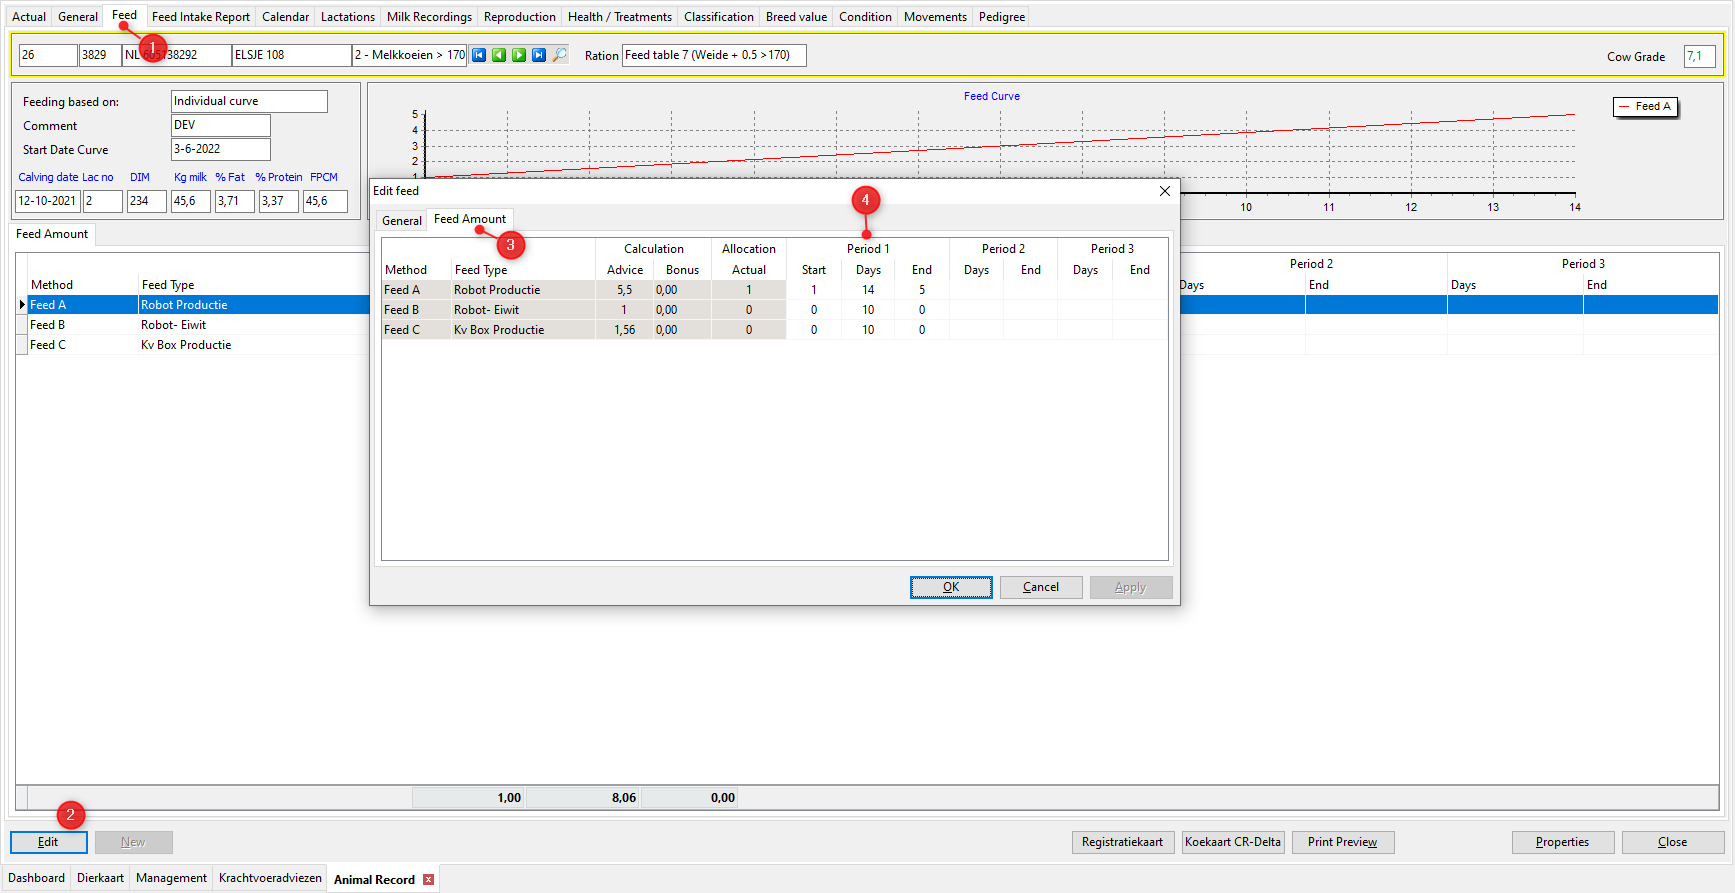This screenshot has height=893, width=1735.
Task: Switch to the Dierkaart bottom tab
Action: point(100,878)
